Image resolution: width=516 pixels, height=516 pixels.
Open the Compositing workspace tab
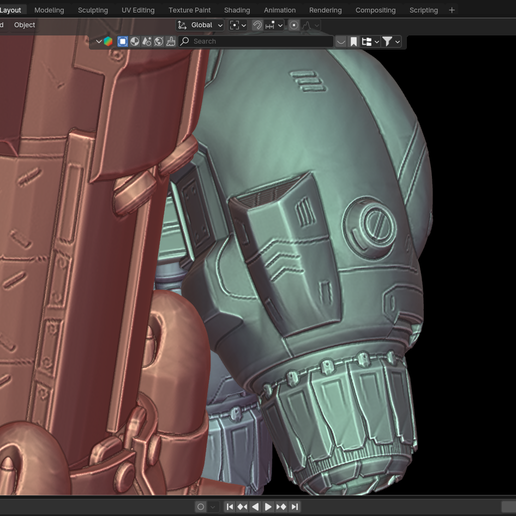coord(375,10)
